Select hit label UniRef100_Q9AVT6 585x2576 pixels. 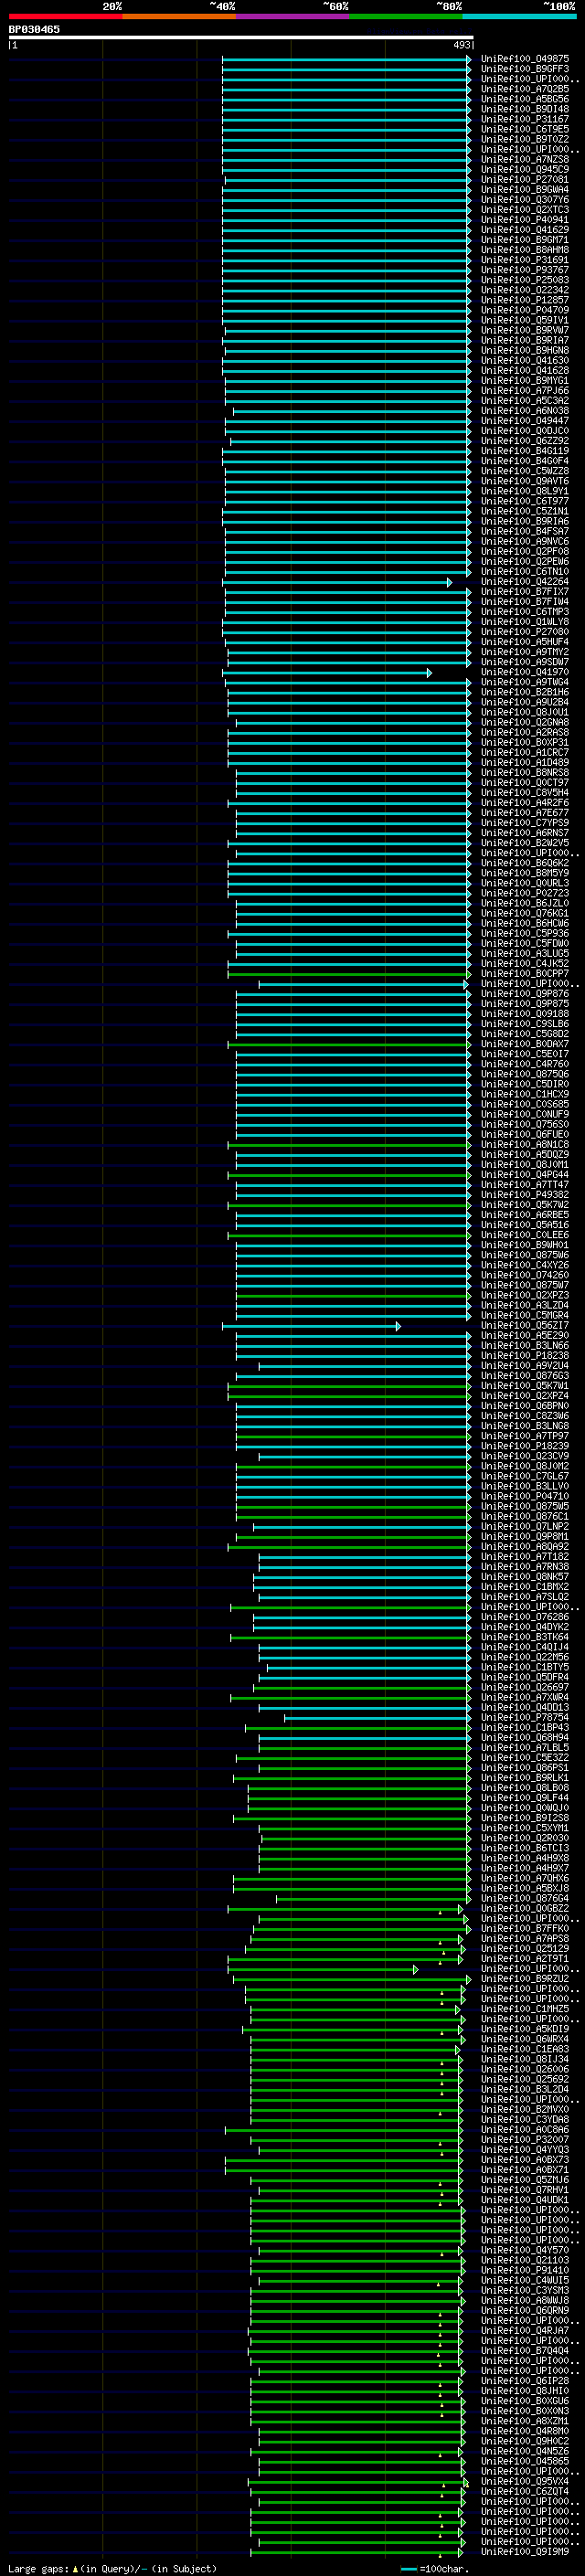pyautogui.click(x=524, y=481)
